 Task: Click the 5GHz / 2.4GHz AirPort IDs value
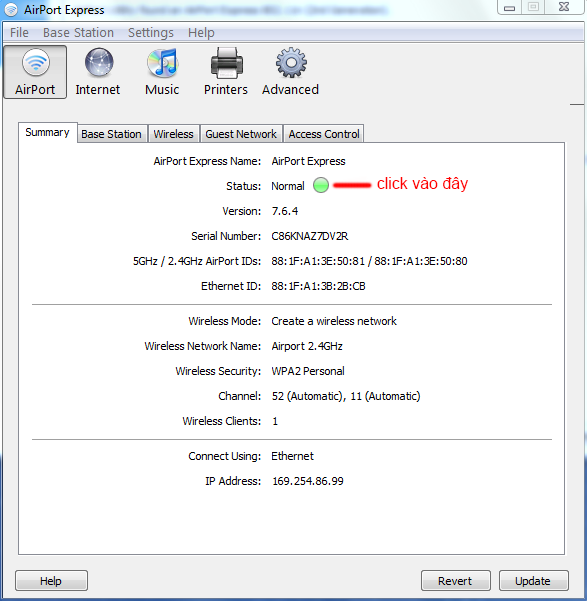[369, 261]
